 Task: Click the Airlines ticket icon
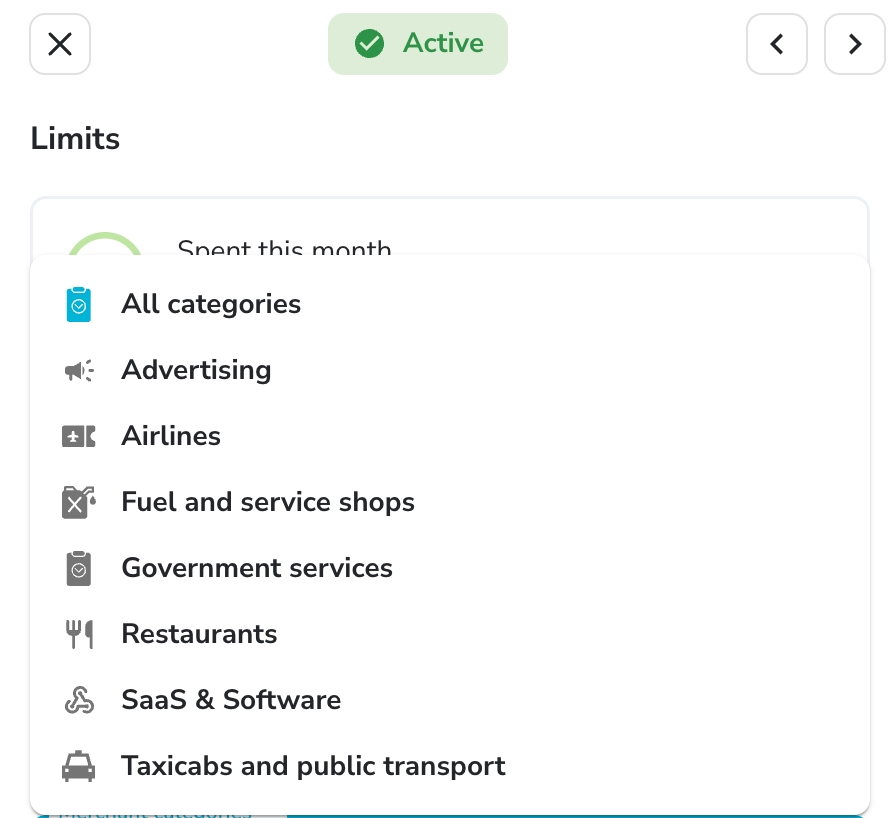coord(79,436)
